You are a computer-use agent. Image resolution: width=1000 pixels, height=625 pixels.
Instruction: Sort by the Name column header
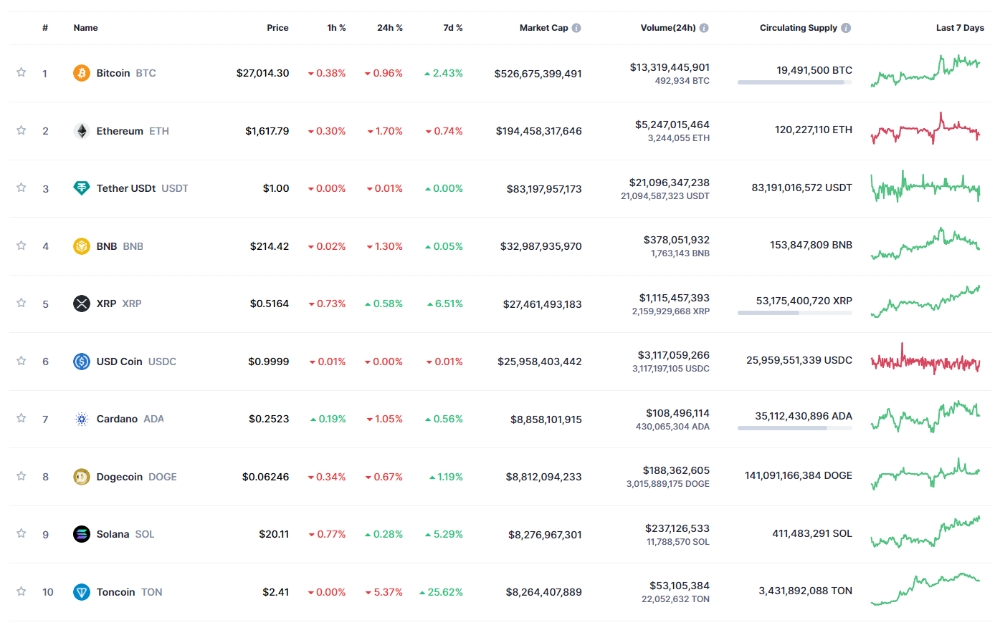[x=85, y=28]
